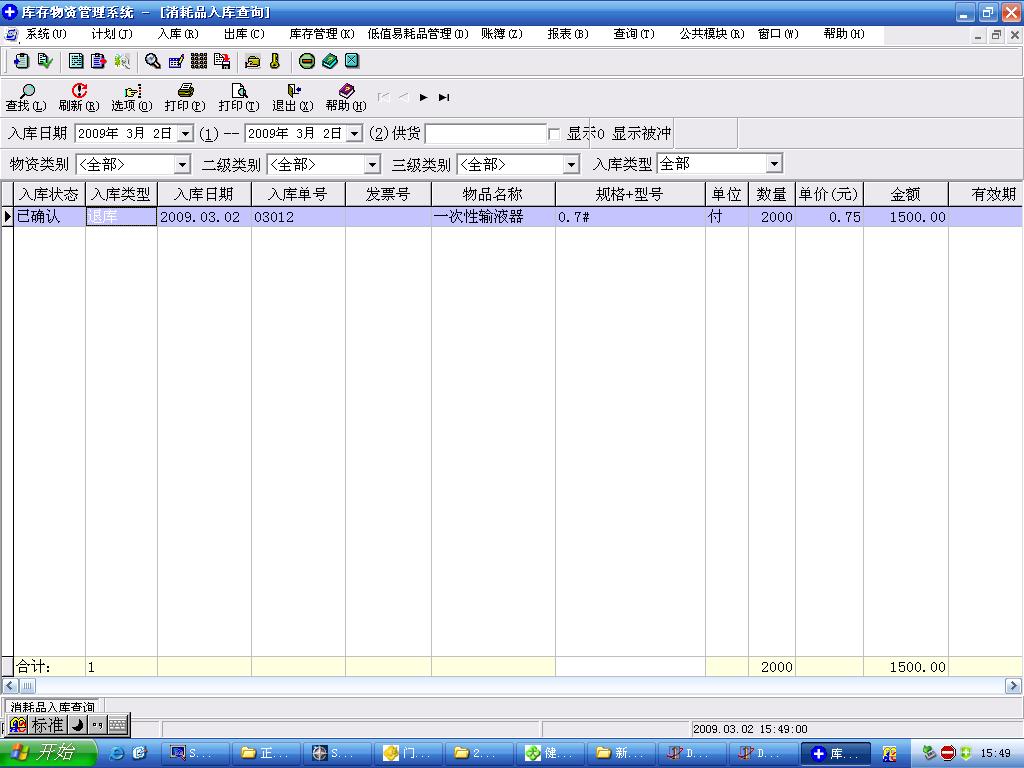1024x768 pixels.
Task: Toggle the 显示0 checkbox
Action: tap(554, 134)
